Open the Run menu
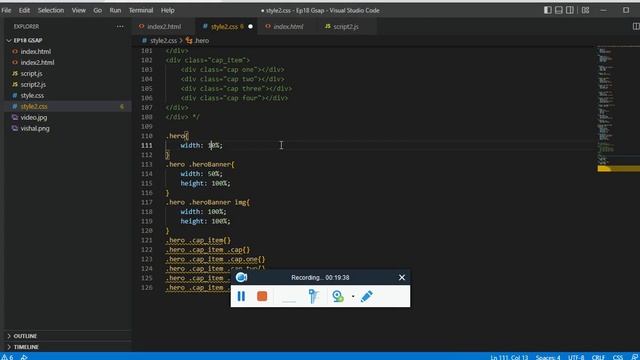Viewport: 640px width, 360px height. pyautogui.click(x=115, y=10)
